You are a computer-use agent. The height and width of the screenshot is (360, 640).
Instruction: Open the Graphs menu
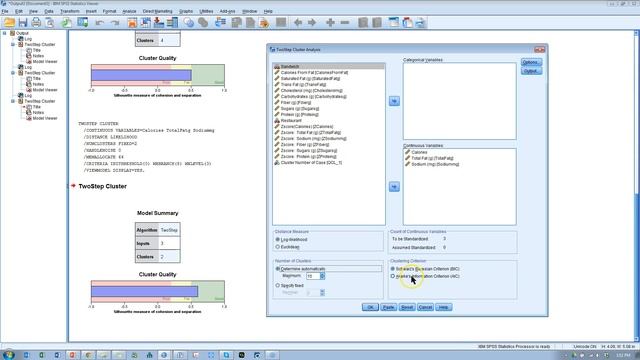click(186, 11)
